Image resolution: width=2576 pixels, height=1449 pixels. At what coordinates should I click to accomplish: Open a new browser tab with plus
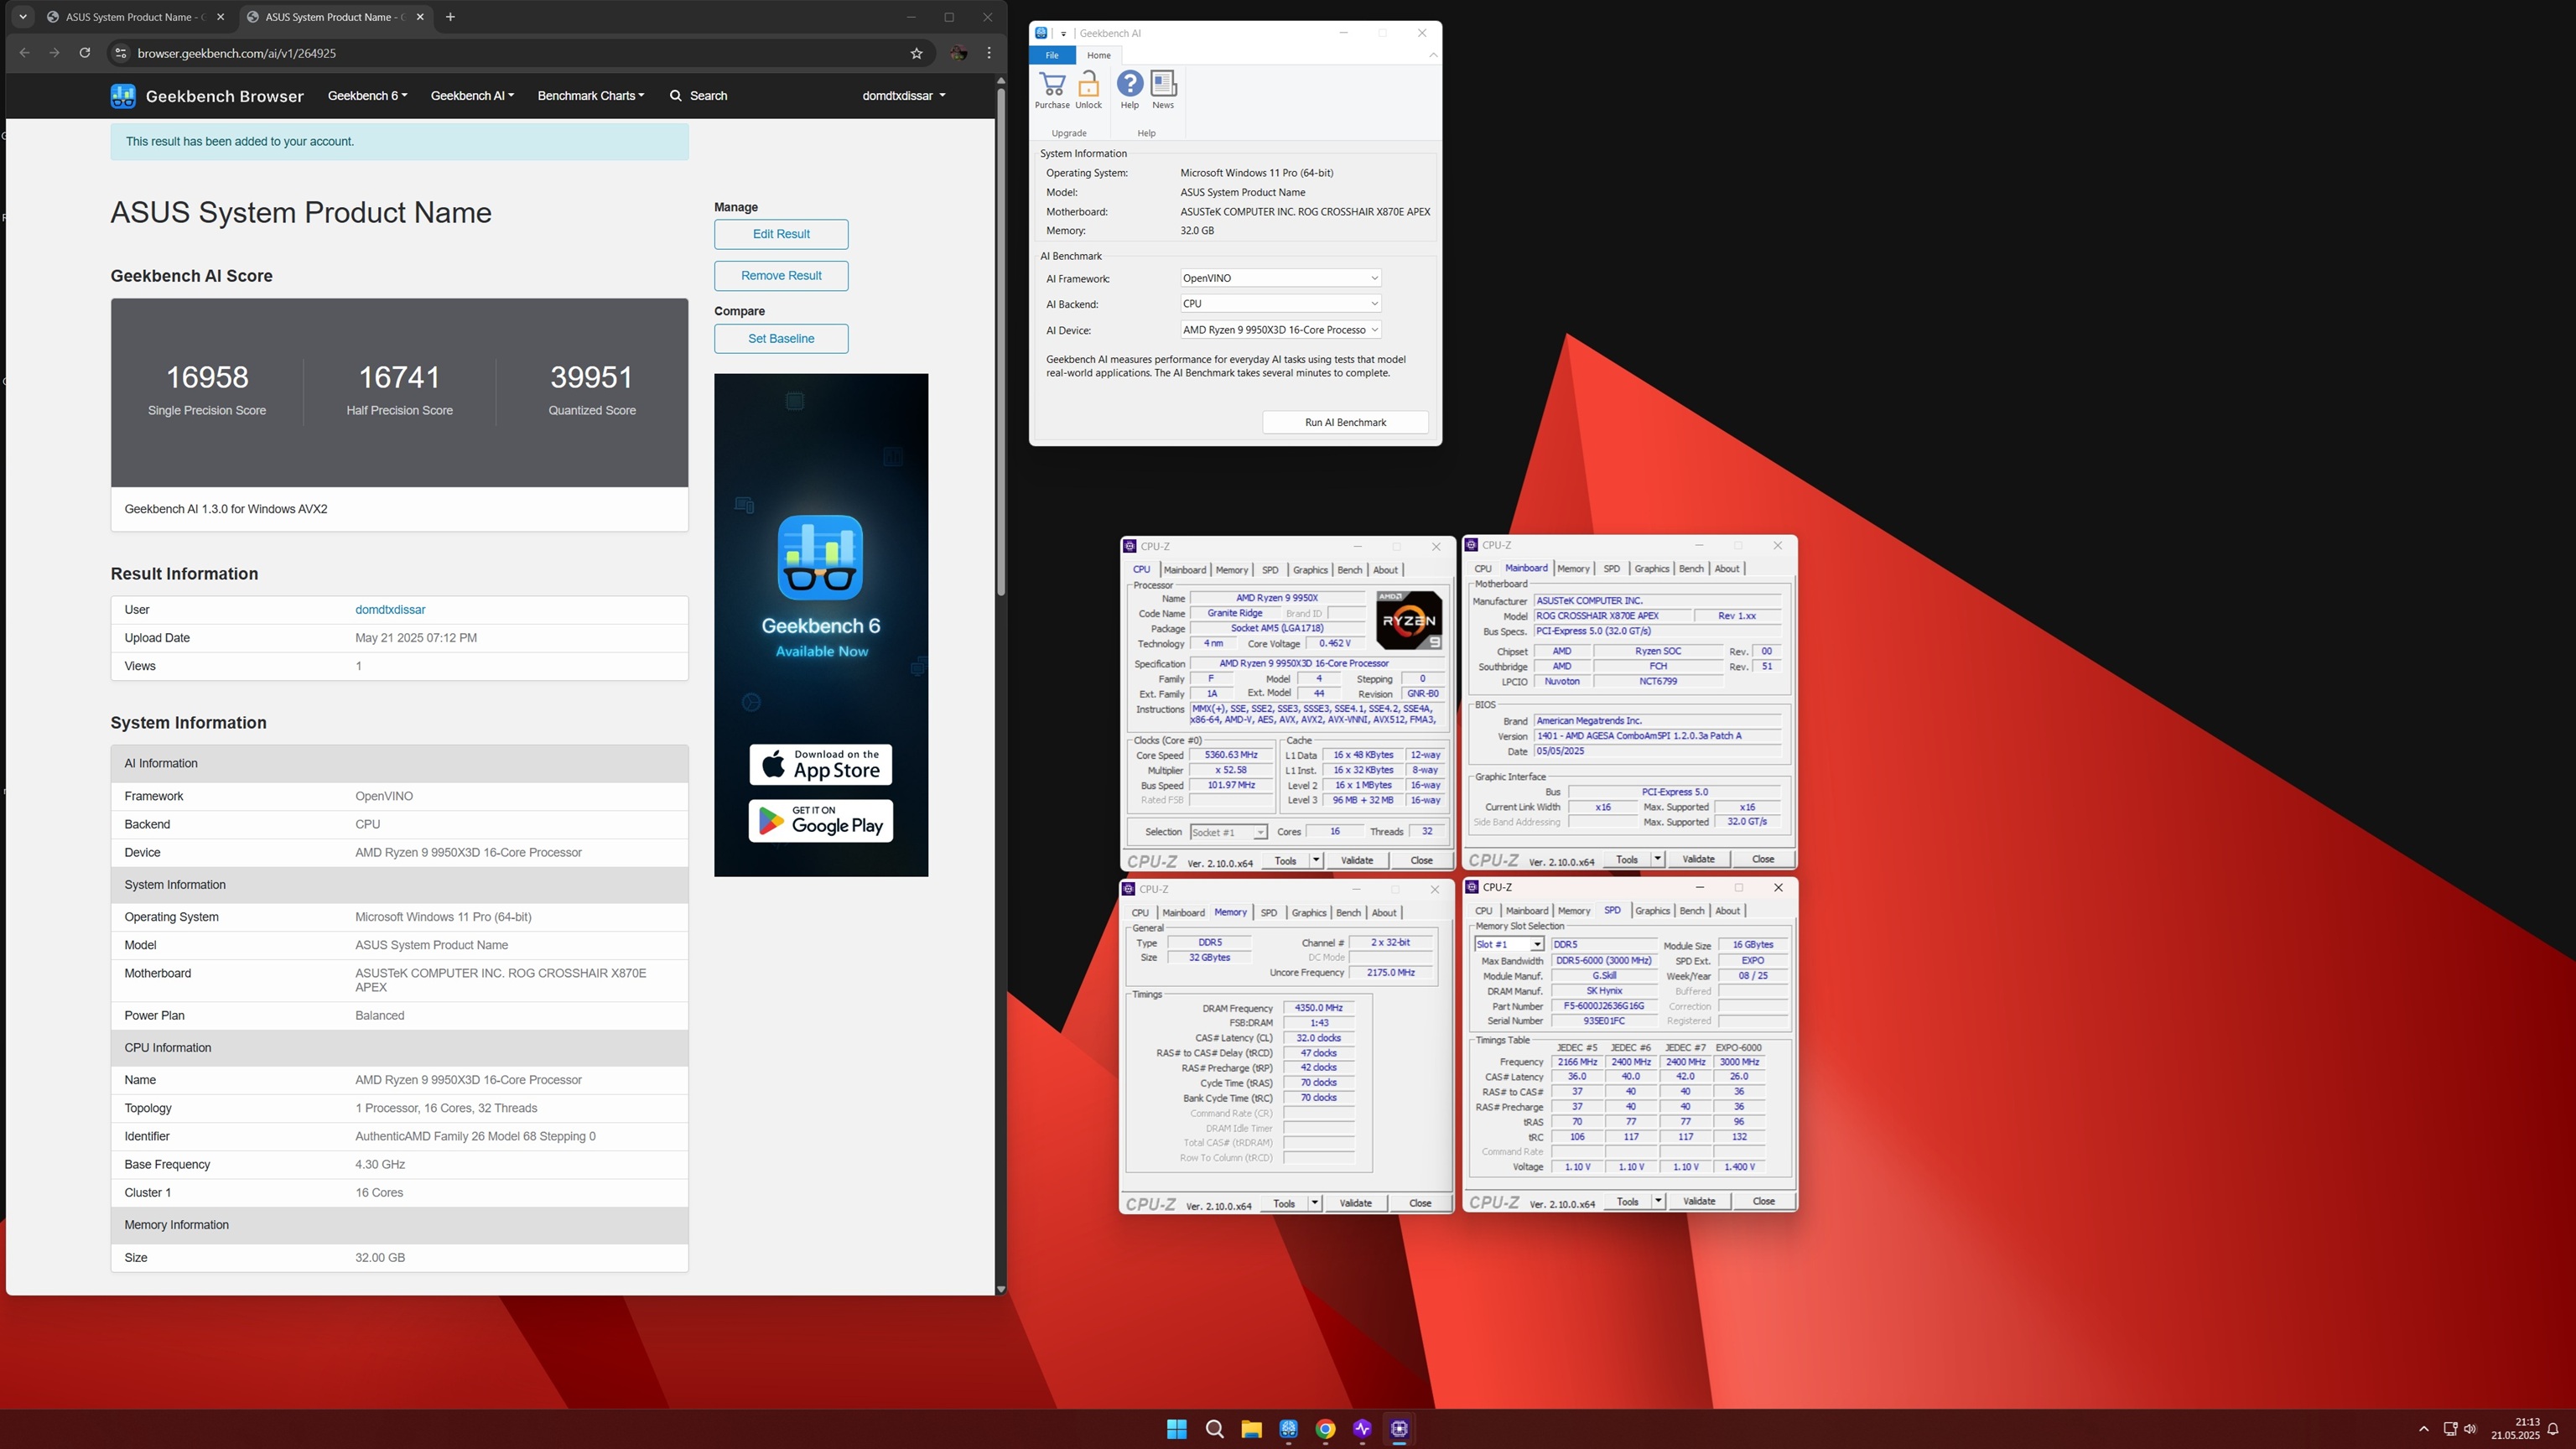coord(450,17)
